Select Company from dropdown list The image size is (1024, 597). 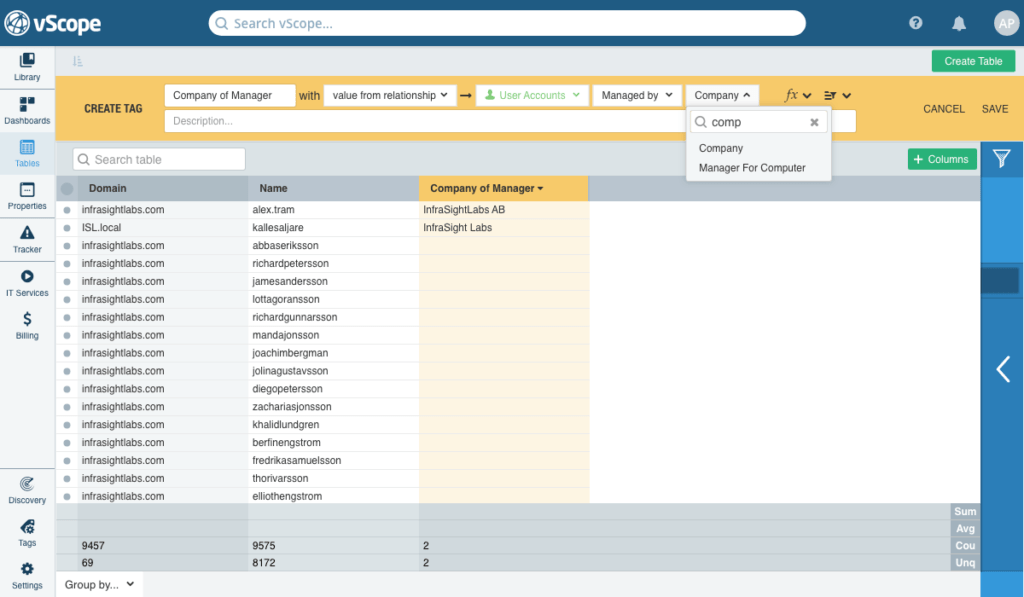point(721,148)
